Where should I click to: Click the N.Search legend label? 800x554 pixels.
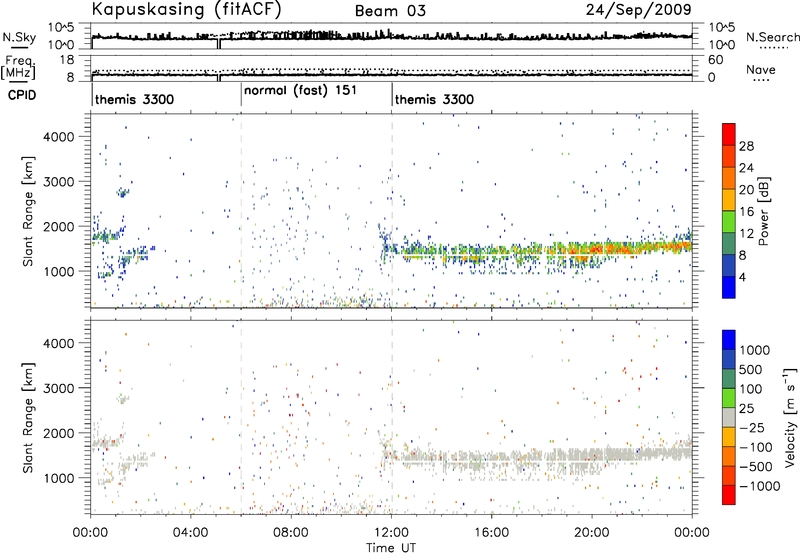tap(772, 37)
